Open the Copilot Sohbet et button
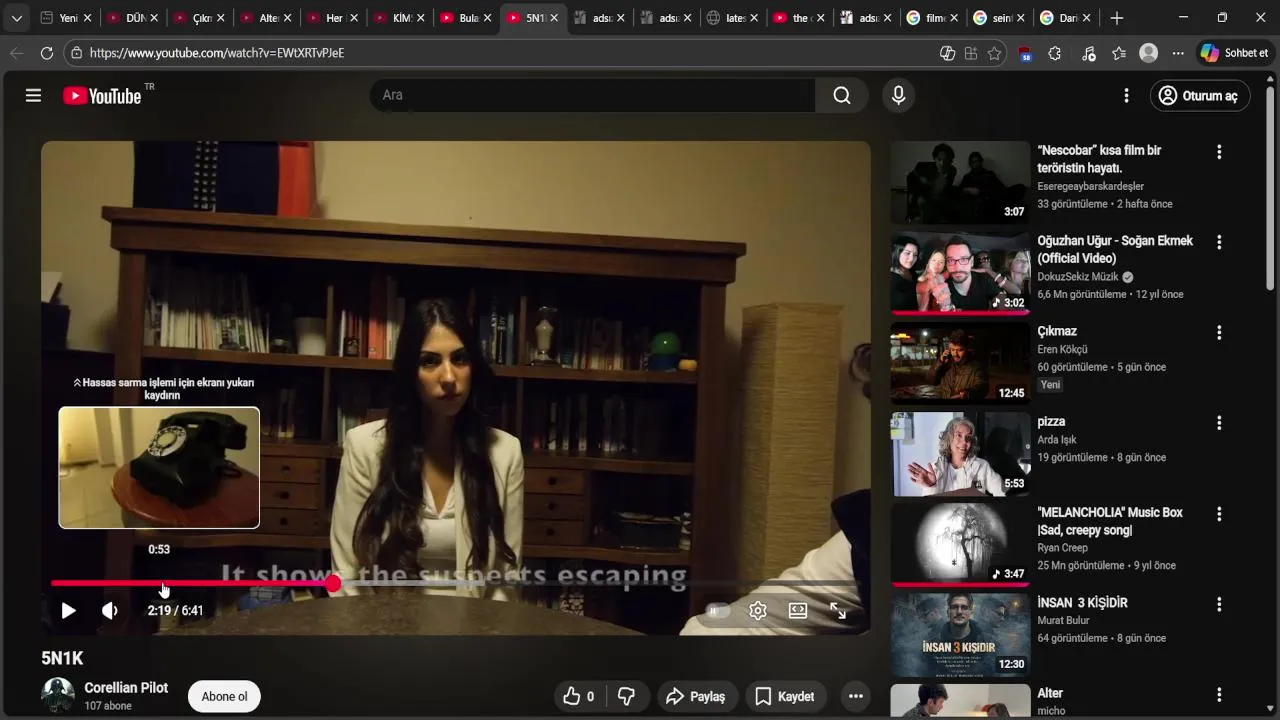This screenshot has height=720, width=1280. [1234, 53]
